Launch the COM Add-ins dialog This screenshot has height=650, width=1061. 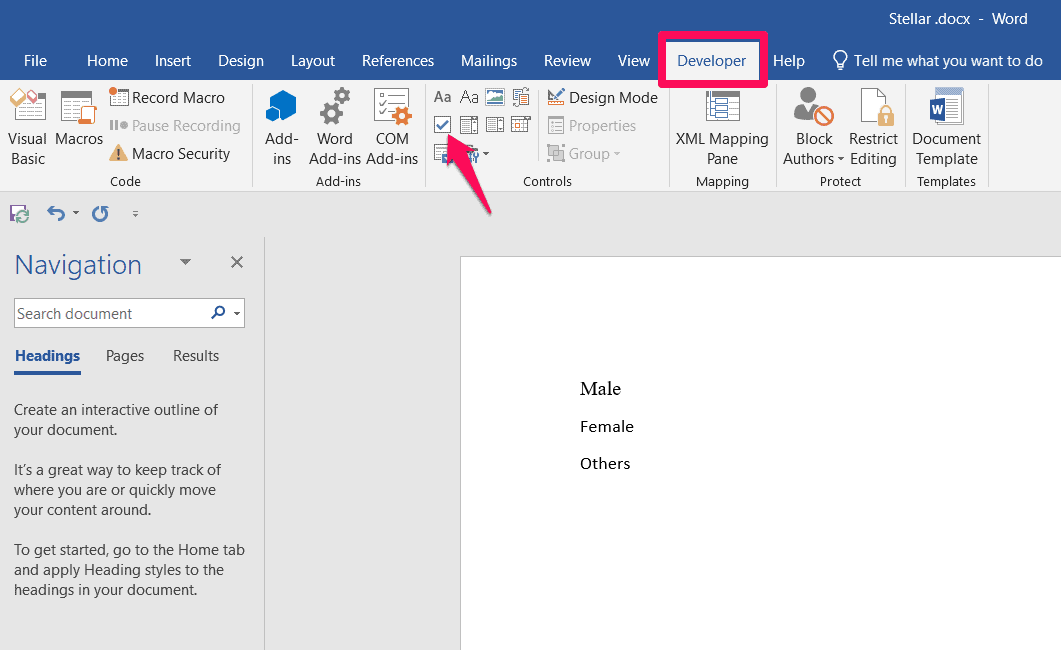tap(391, 125)
